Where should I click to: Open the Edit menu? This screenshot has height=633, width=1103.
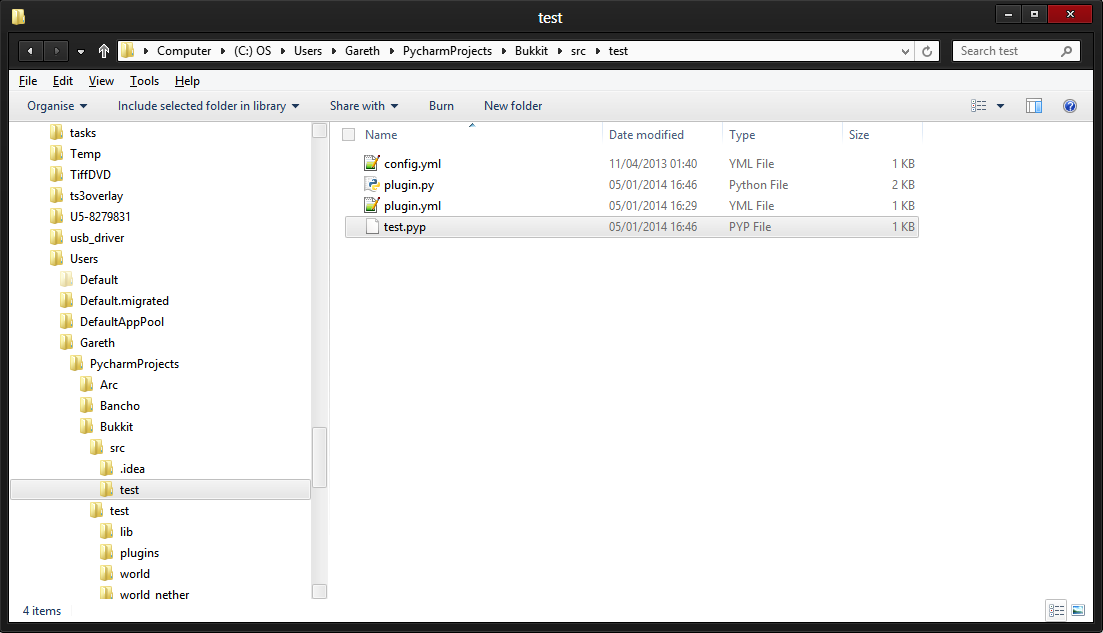point(63,81)
